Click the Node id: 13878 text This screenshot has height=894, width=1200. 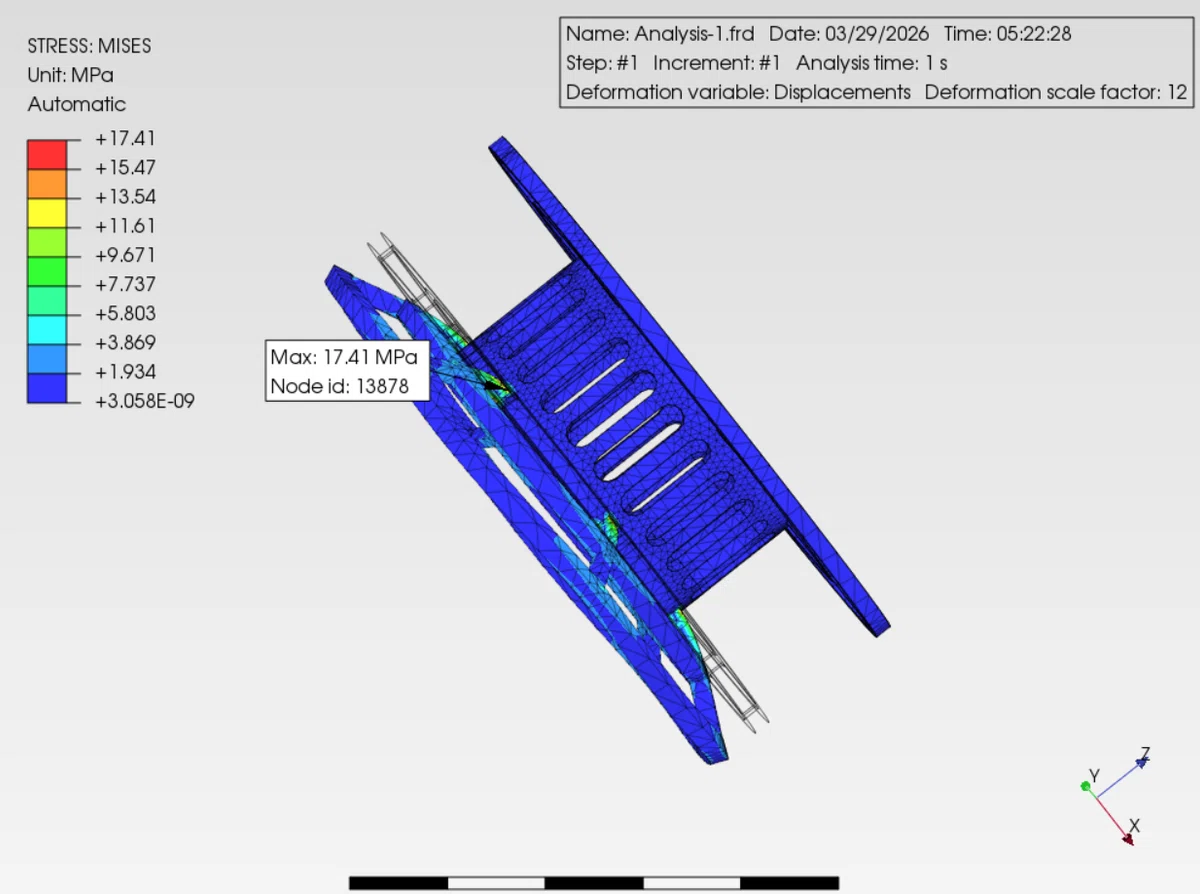pos(340,386)
